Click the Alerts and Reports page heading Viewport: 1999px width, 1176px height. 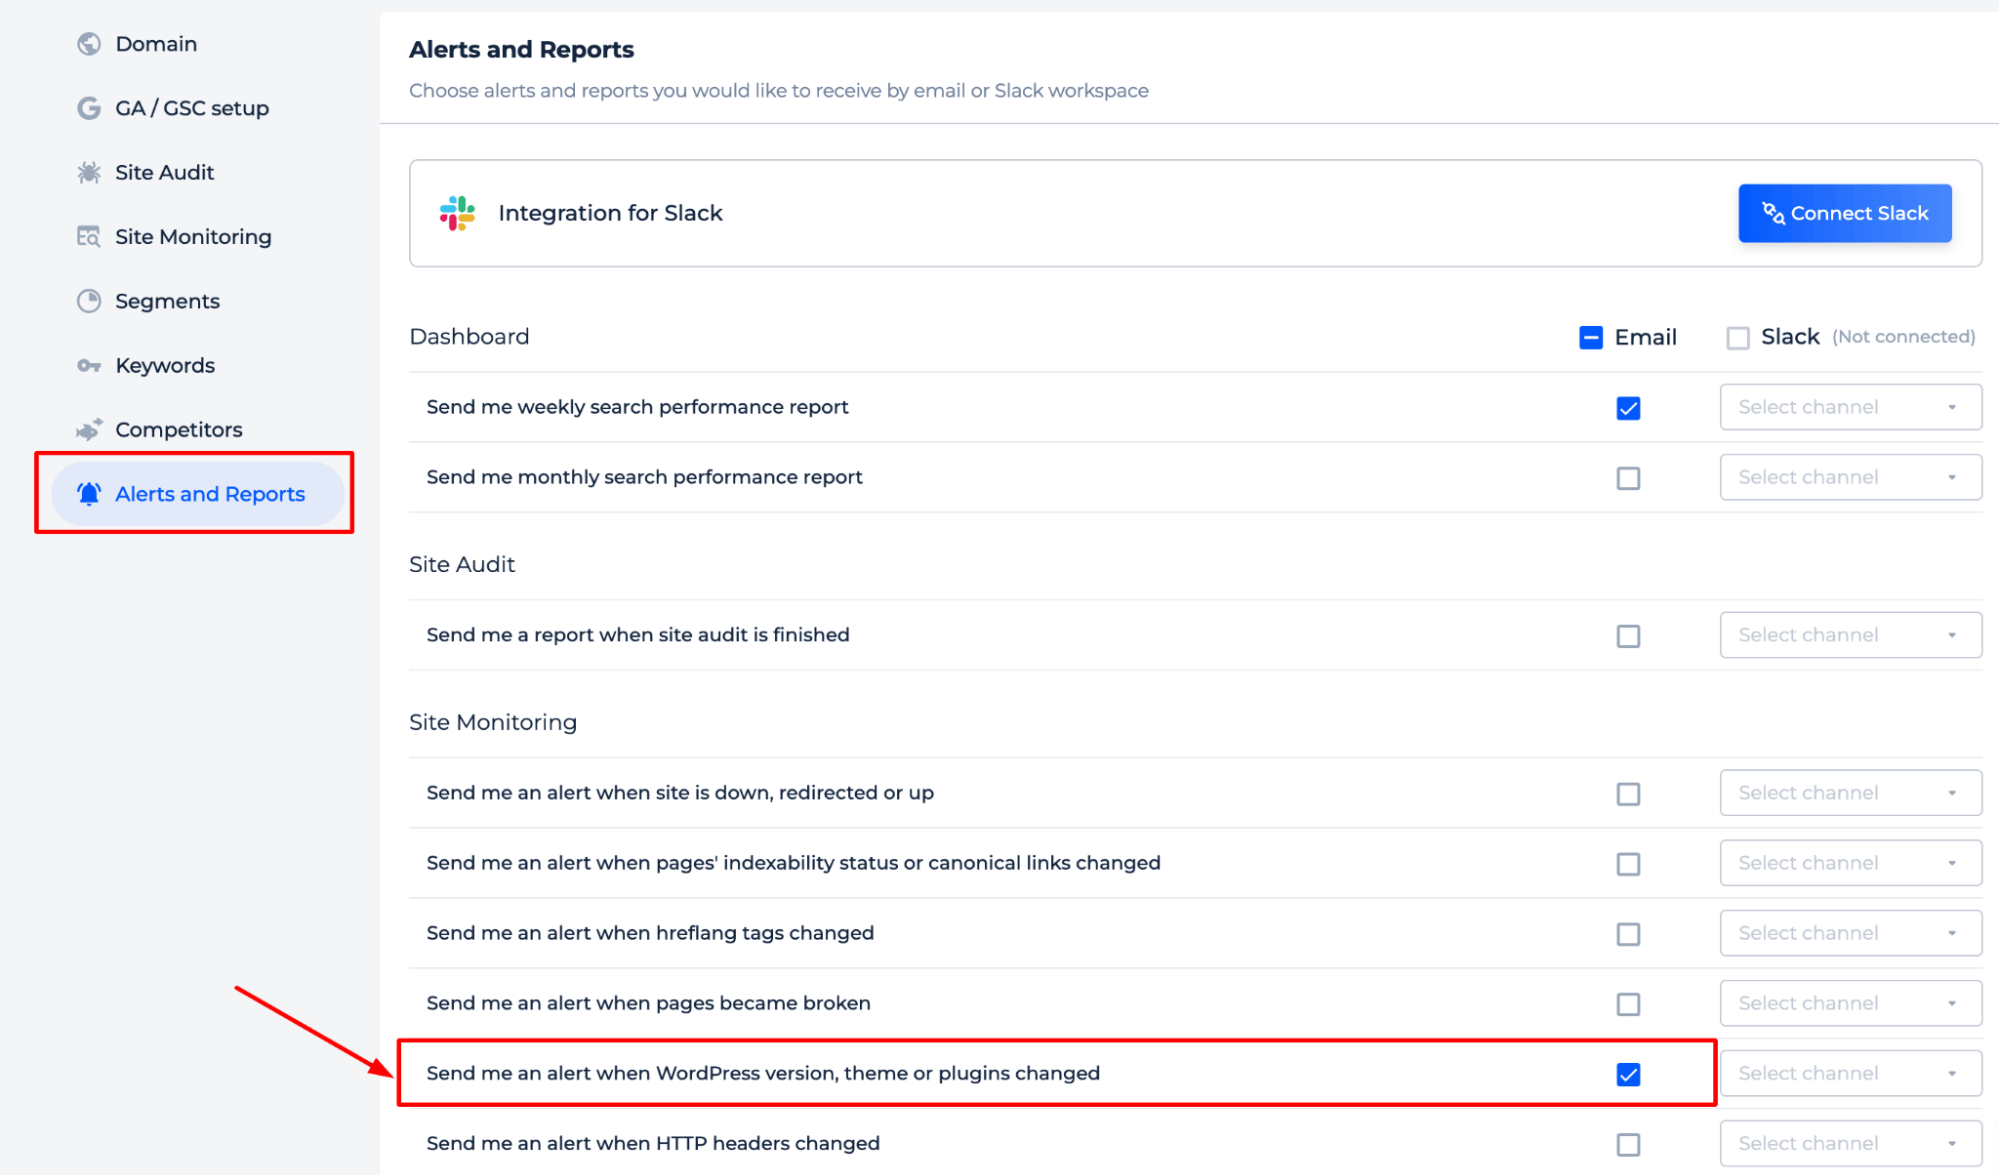tap(521, 49)
